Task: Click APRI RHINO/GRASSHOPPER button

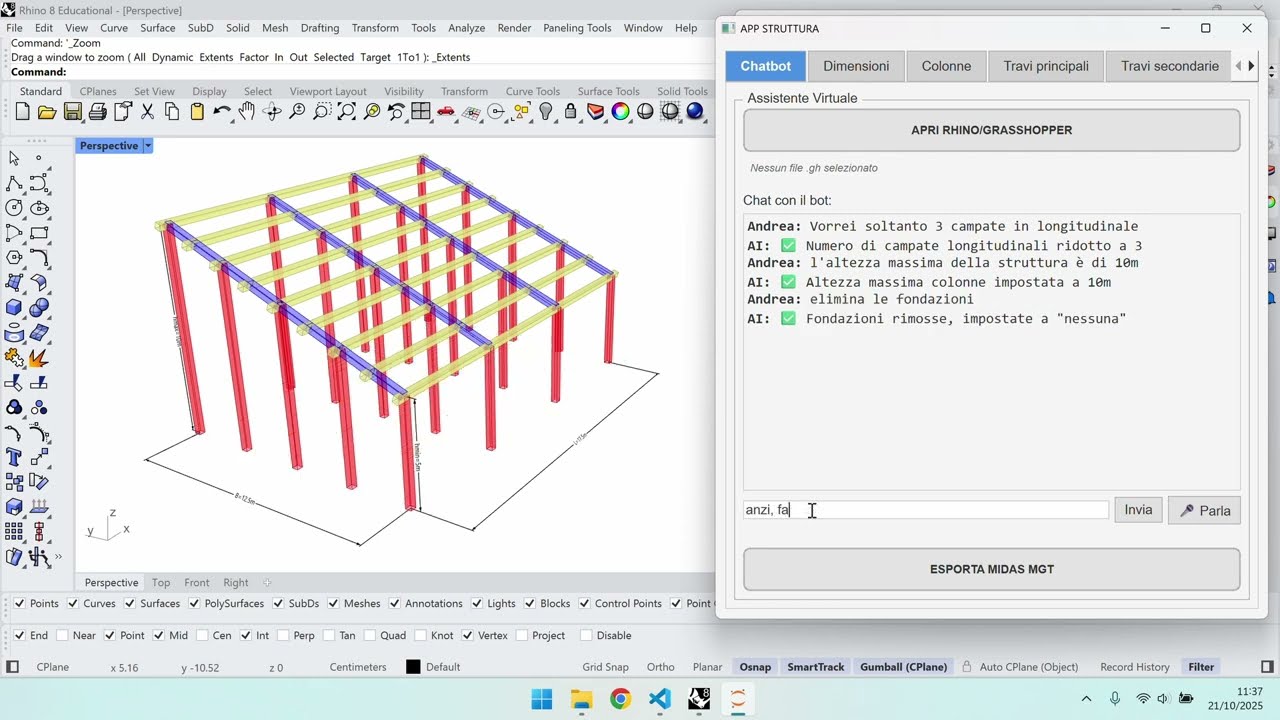Action: (991, 130)
